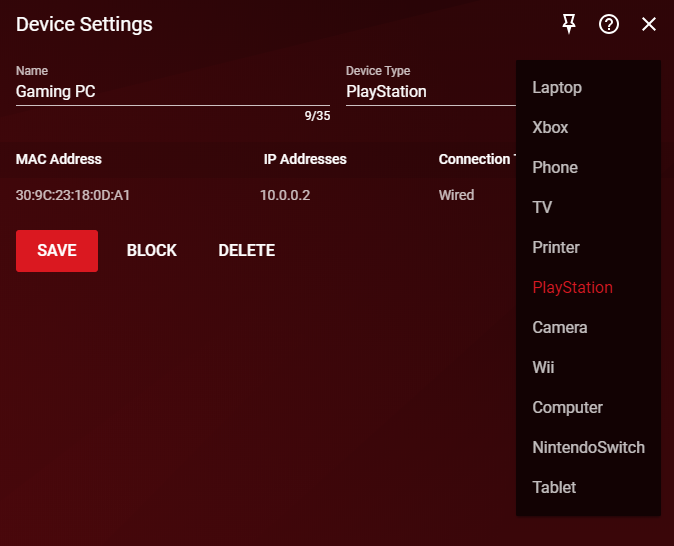Viewport: 674px width, 546px height.
Task: Set device type to Camera
Action: pos(560,328)
